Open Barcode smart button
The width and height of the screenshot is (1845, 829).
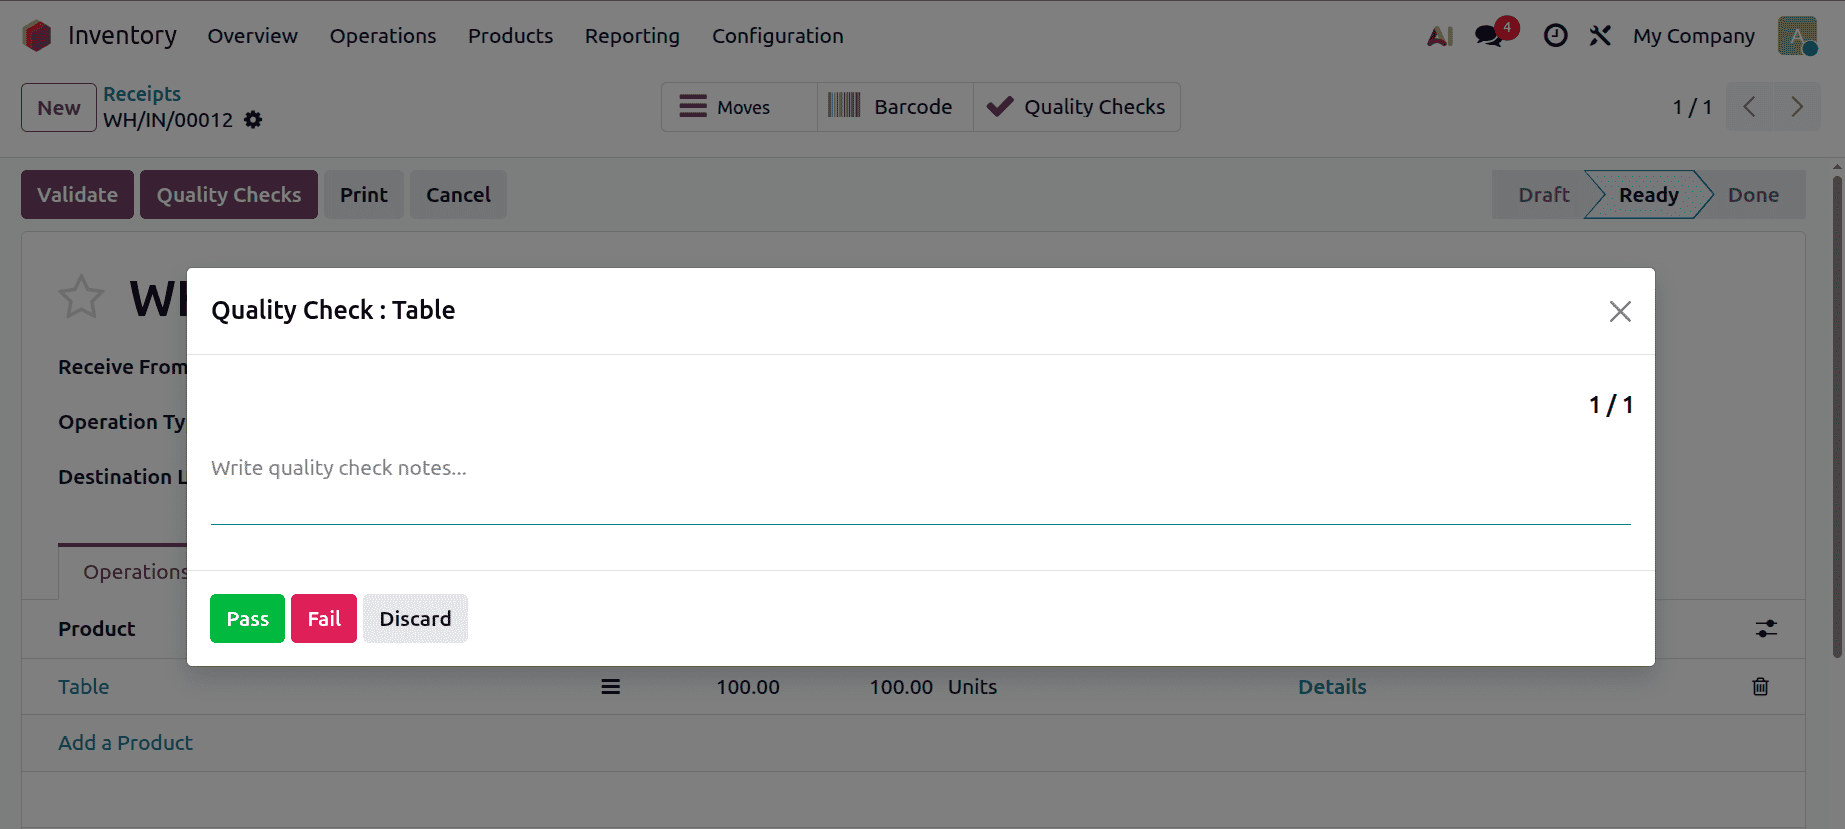click(x=895, y=107)
